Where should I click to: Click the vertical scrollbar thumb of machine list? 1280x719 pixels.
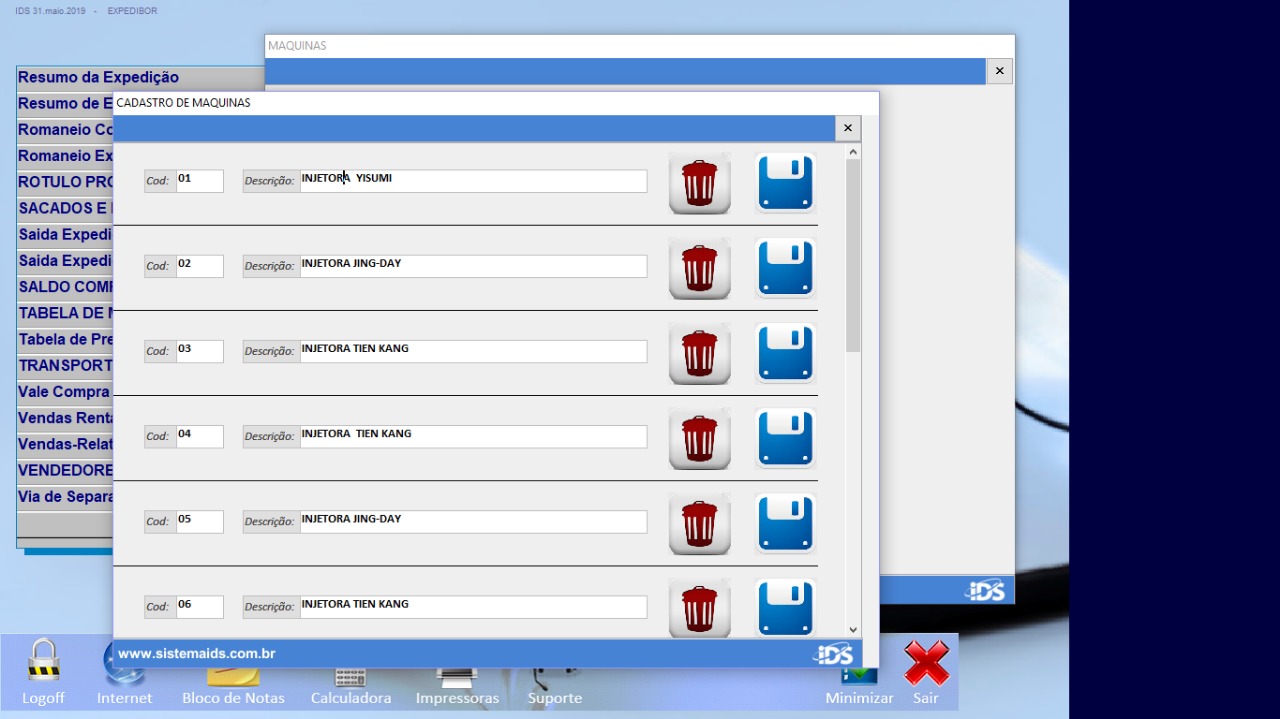coord(853,255)
